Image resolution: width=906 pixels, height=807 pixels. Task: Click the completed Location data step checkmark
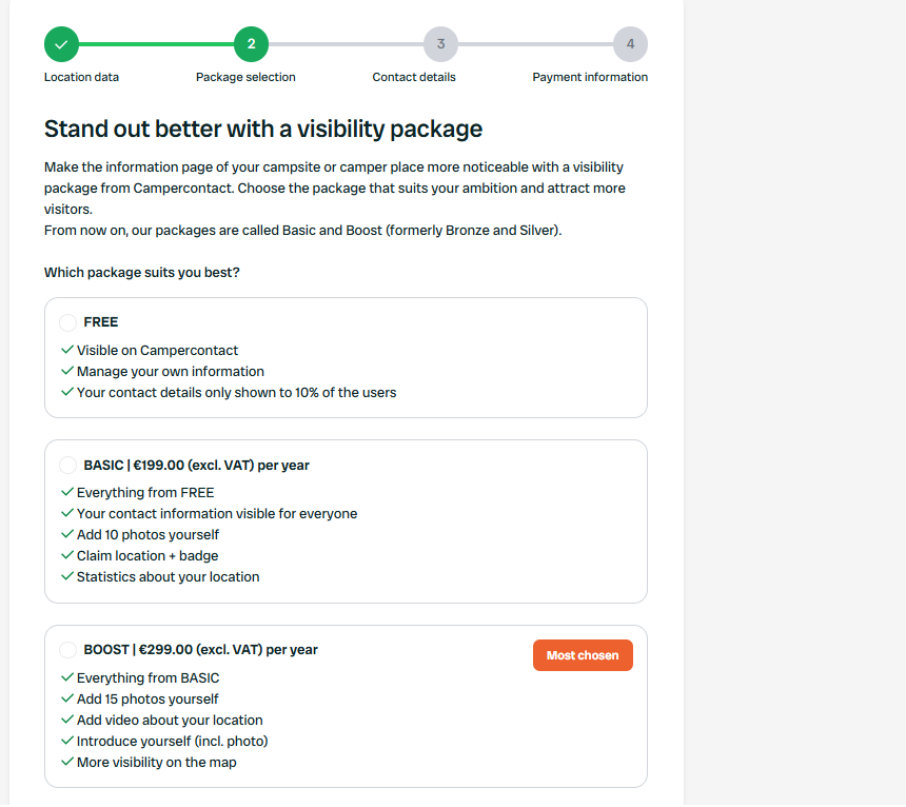[x=61, y=44]
